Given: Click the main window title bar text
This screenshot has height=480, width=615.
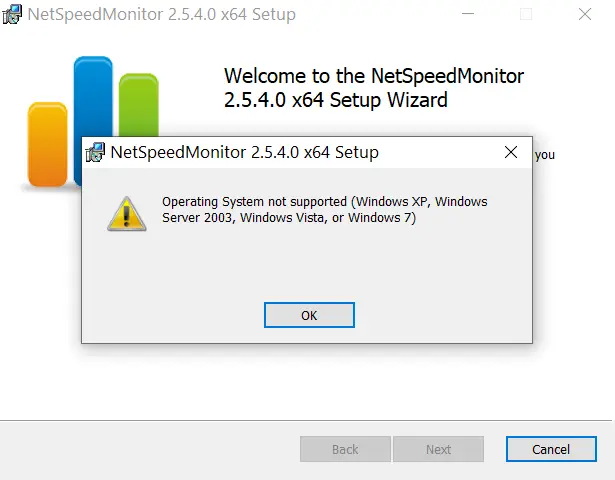Looking at the screenshot, I should click(162, 15).
